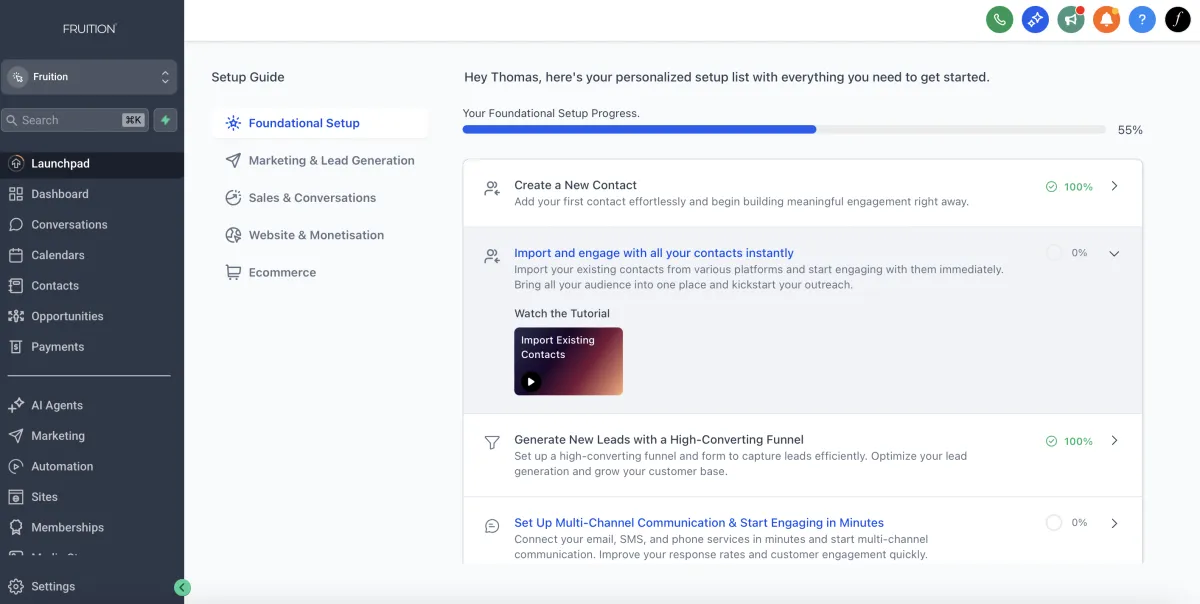Click Generate New Leads with High-Converting Funnel title
1200x604 pixels.
(x=659, y=440)
